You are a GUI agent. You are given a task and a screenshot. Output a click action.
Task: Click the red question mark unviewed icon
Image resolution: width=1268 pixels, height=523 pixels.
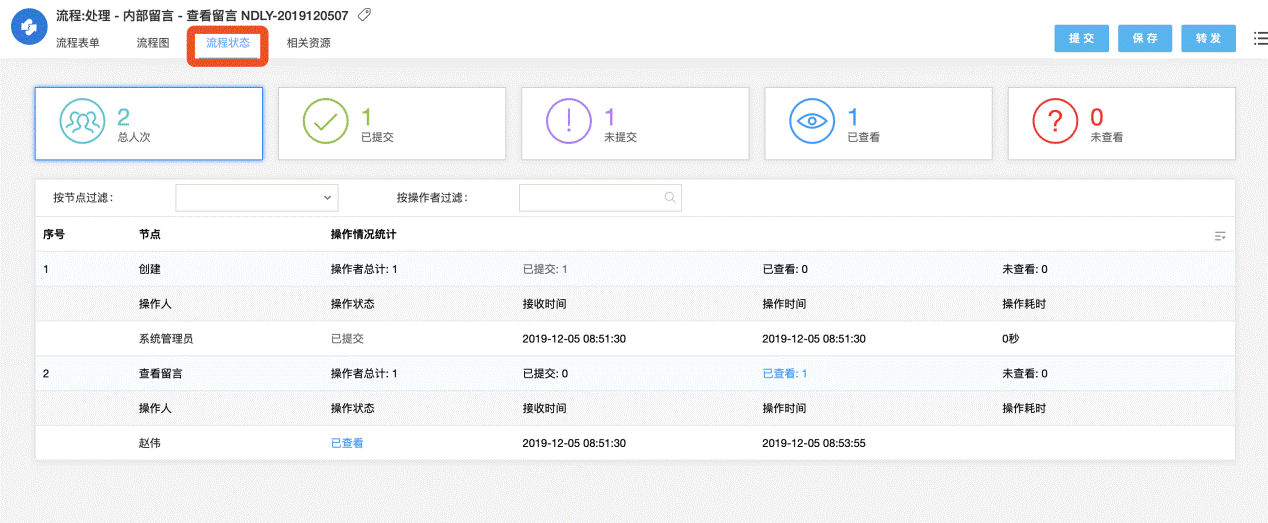point(1055,122)
